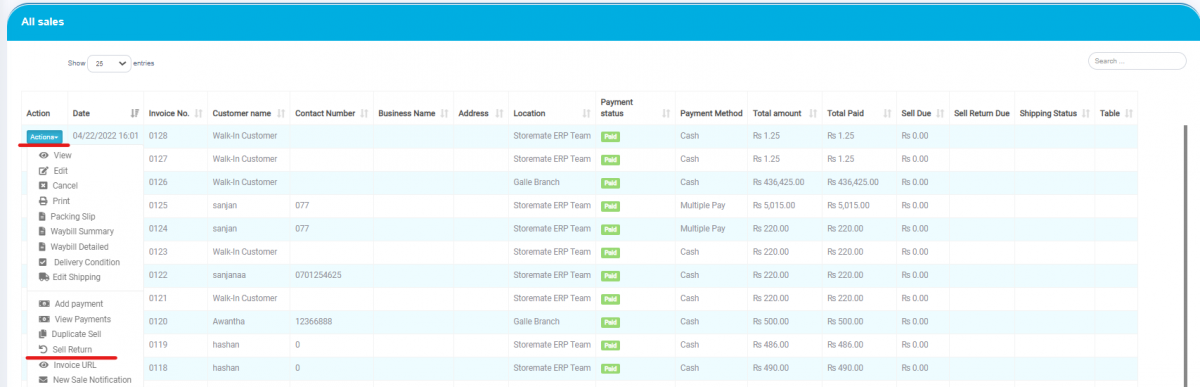Click the copy icon beside Duplicate Sell
The image size is (1200, 387).
(x=43, y=333)
